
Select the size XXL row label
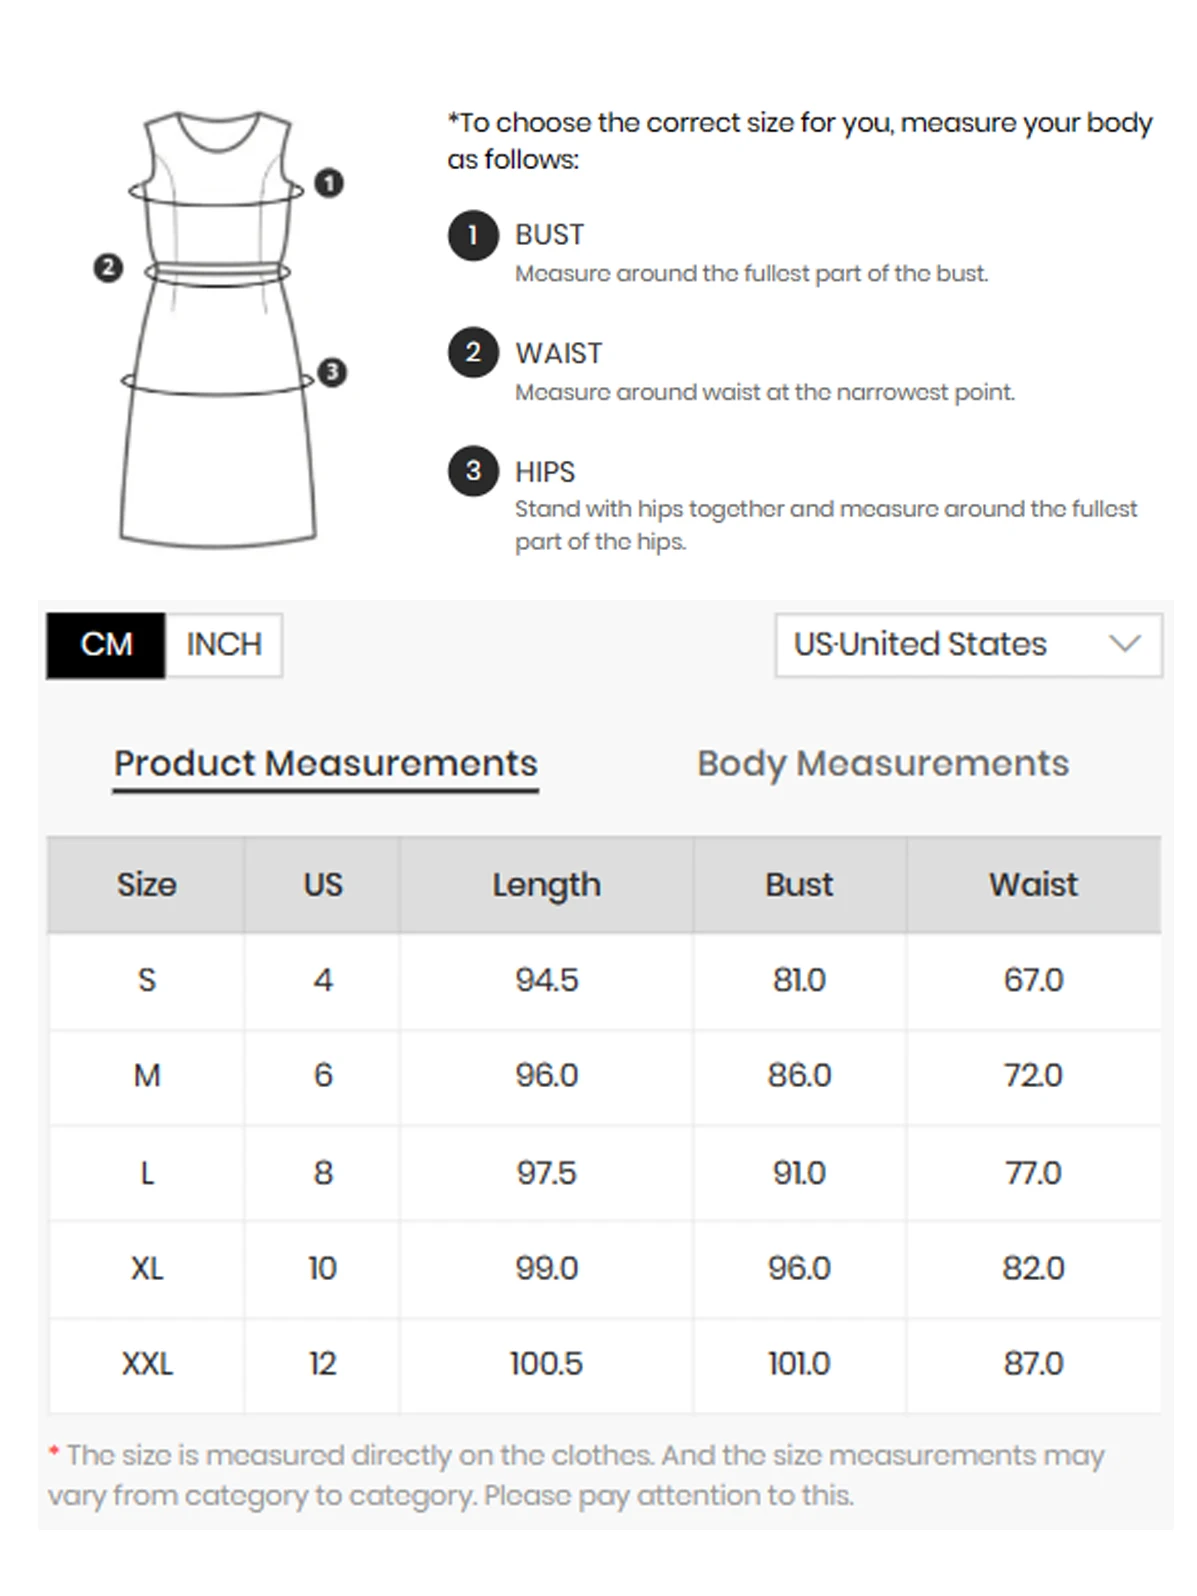pyautogui.click(x=146, y=1364)
